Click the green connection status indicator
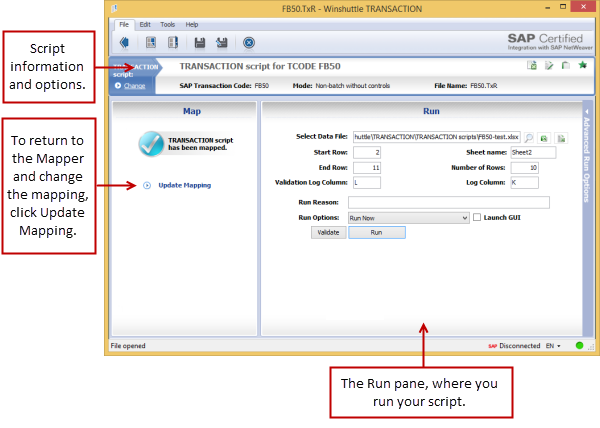This screenshot has width=600, height=428. point(579,345)
